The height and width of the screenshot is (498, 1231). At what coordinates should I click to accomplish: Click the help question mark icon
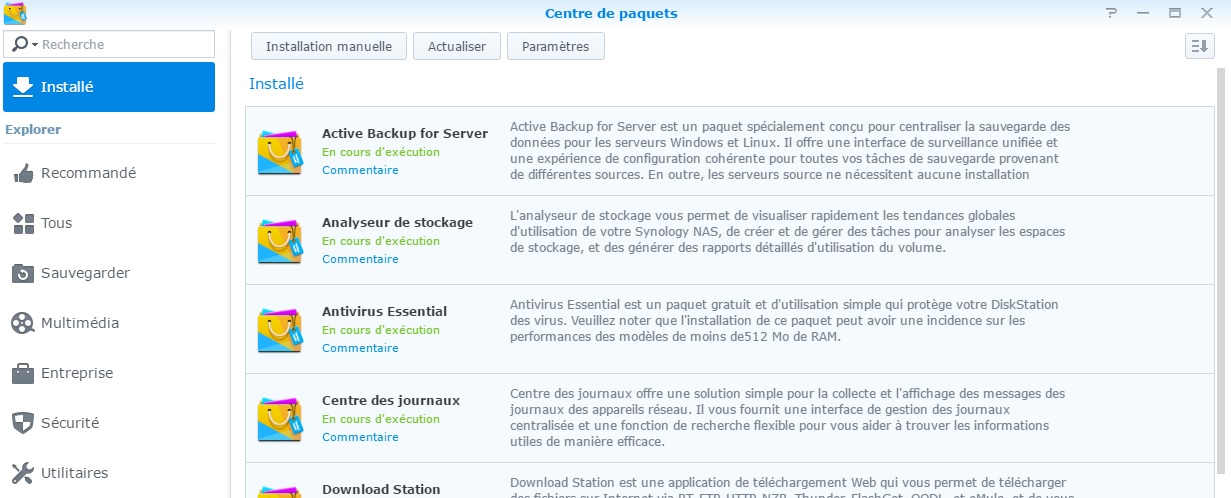coord(1111,13)
